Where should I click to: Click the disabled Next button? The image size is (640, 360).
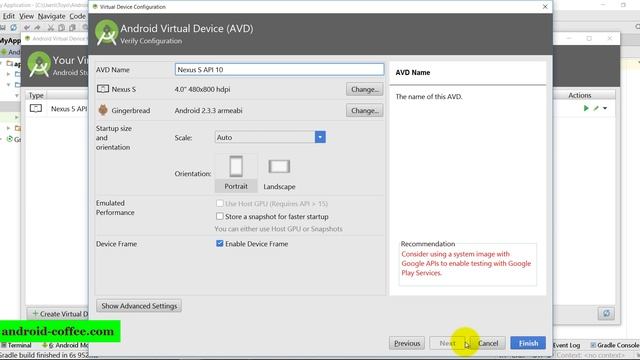point(447,343)
